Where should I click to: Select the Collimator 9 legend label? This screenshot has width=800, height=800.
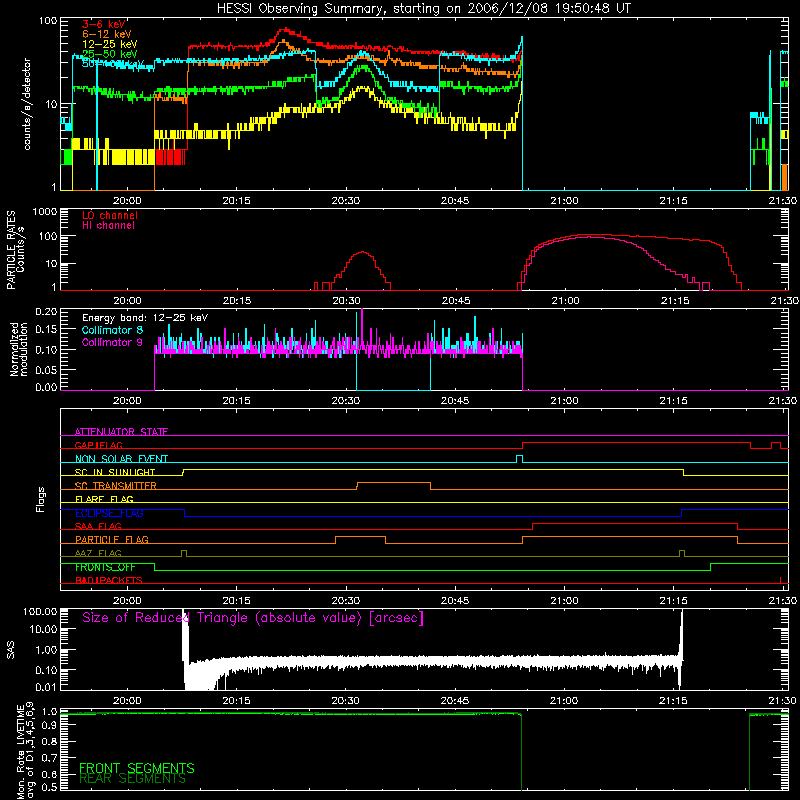[112, 342]
